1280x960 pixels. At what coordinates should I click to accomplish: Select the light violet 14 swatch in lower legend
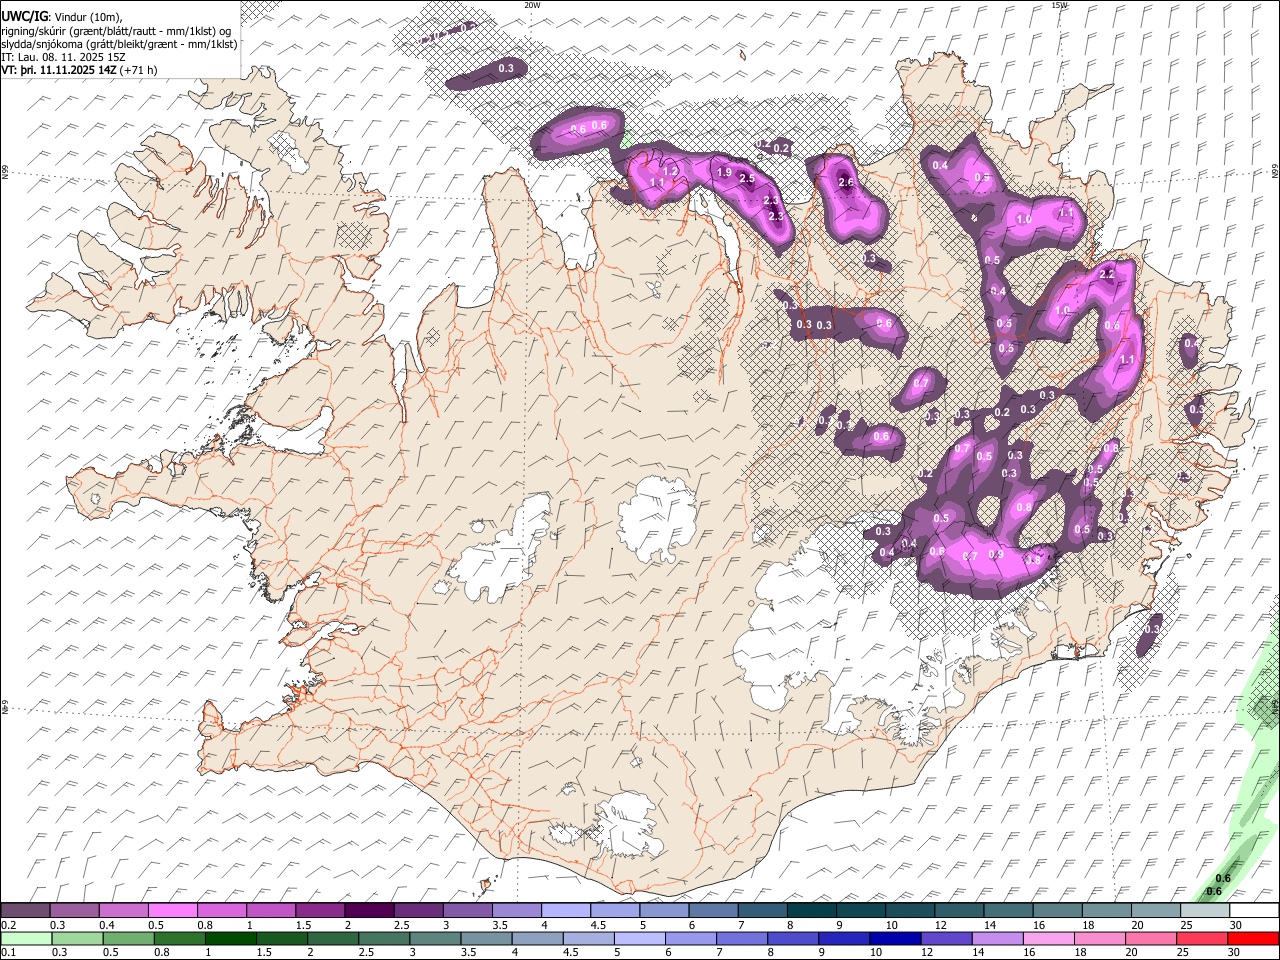pyautogui.click(x=997, y=939)
